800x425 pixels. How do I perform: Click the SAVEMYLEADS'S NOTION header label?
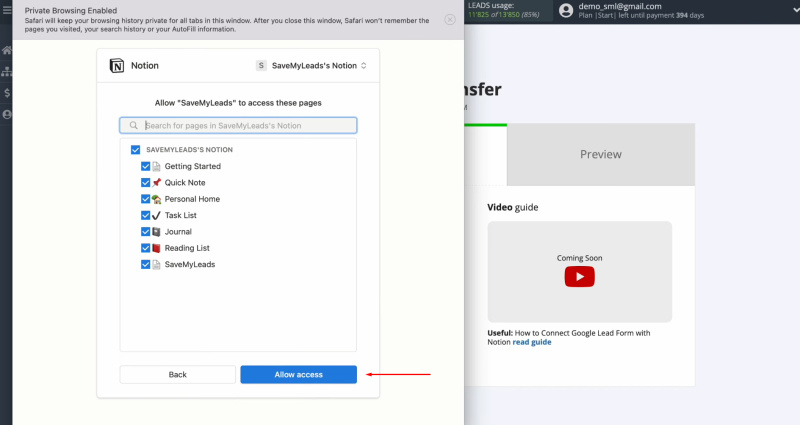[189, 149]
